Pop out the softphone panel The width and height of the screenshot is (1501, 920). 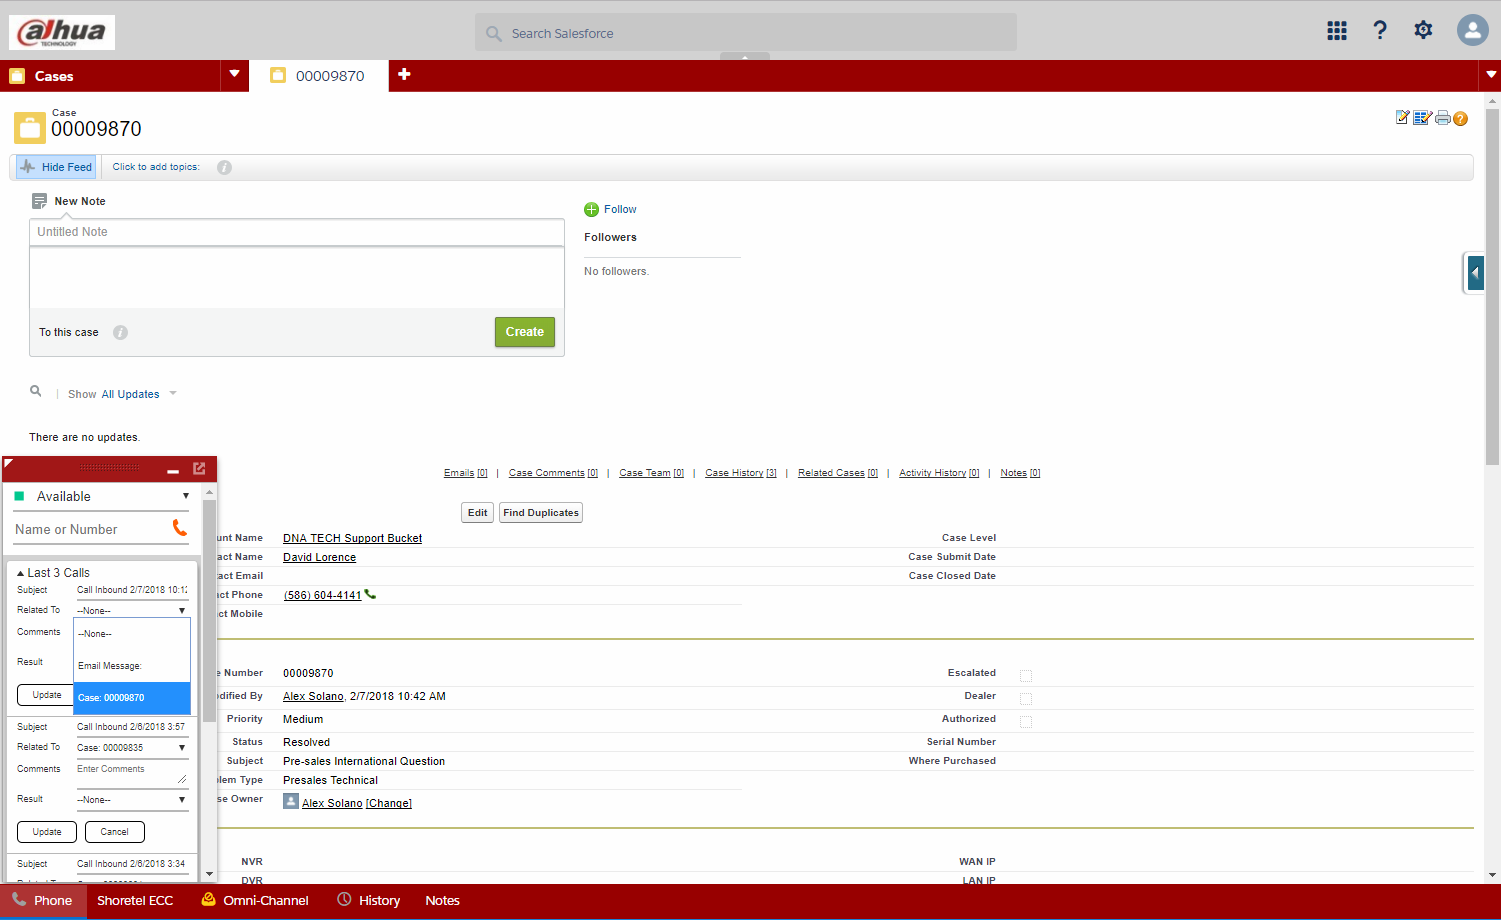click(199, 468)
